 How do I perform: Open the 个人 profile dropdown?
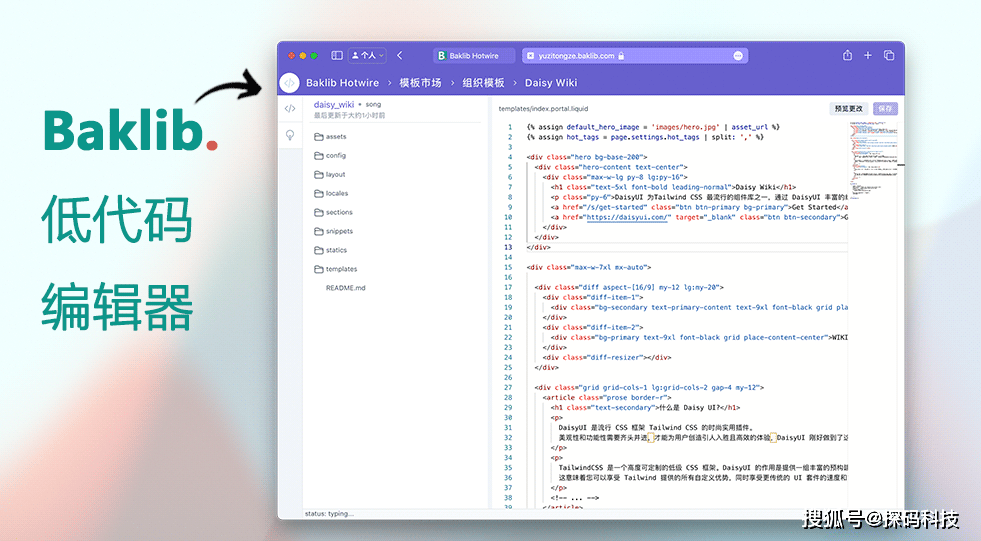pos(367,56)
